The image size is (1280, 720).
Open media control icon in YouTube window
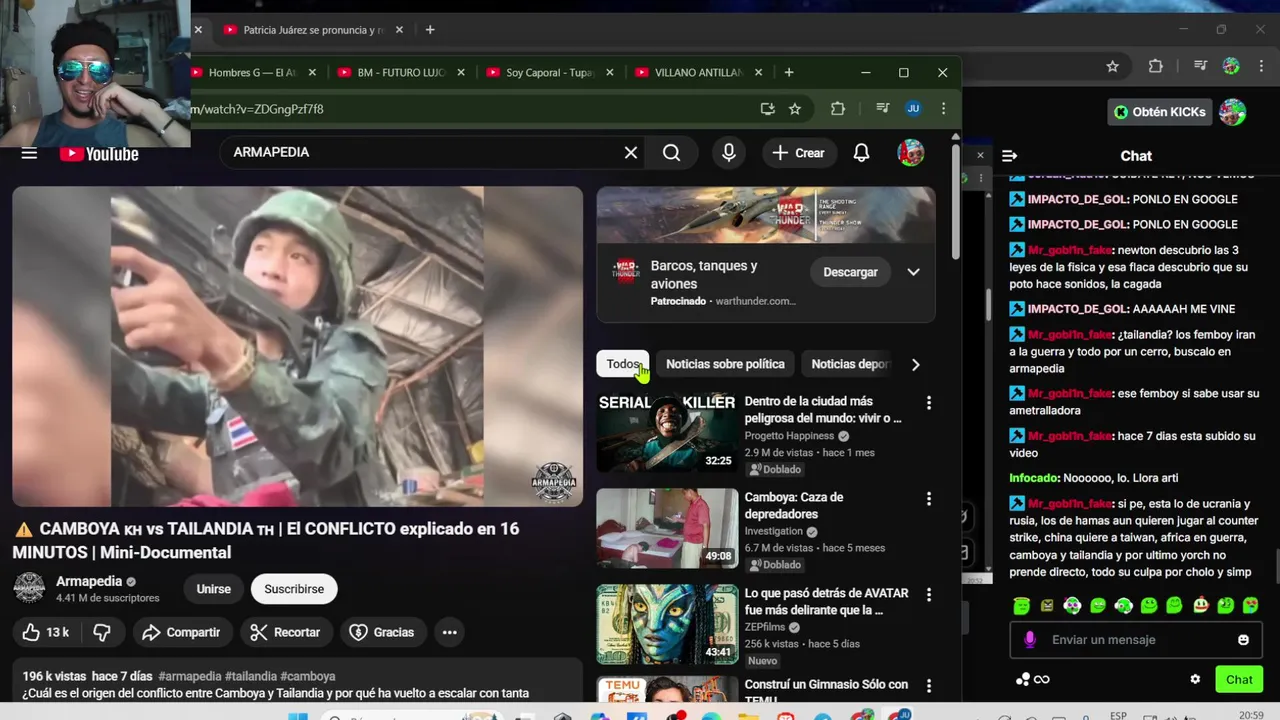click(882, 108)
